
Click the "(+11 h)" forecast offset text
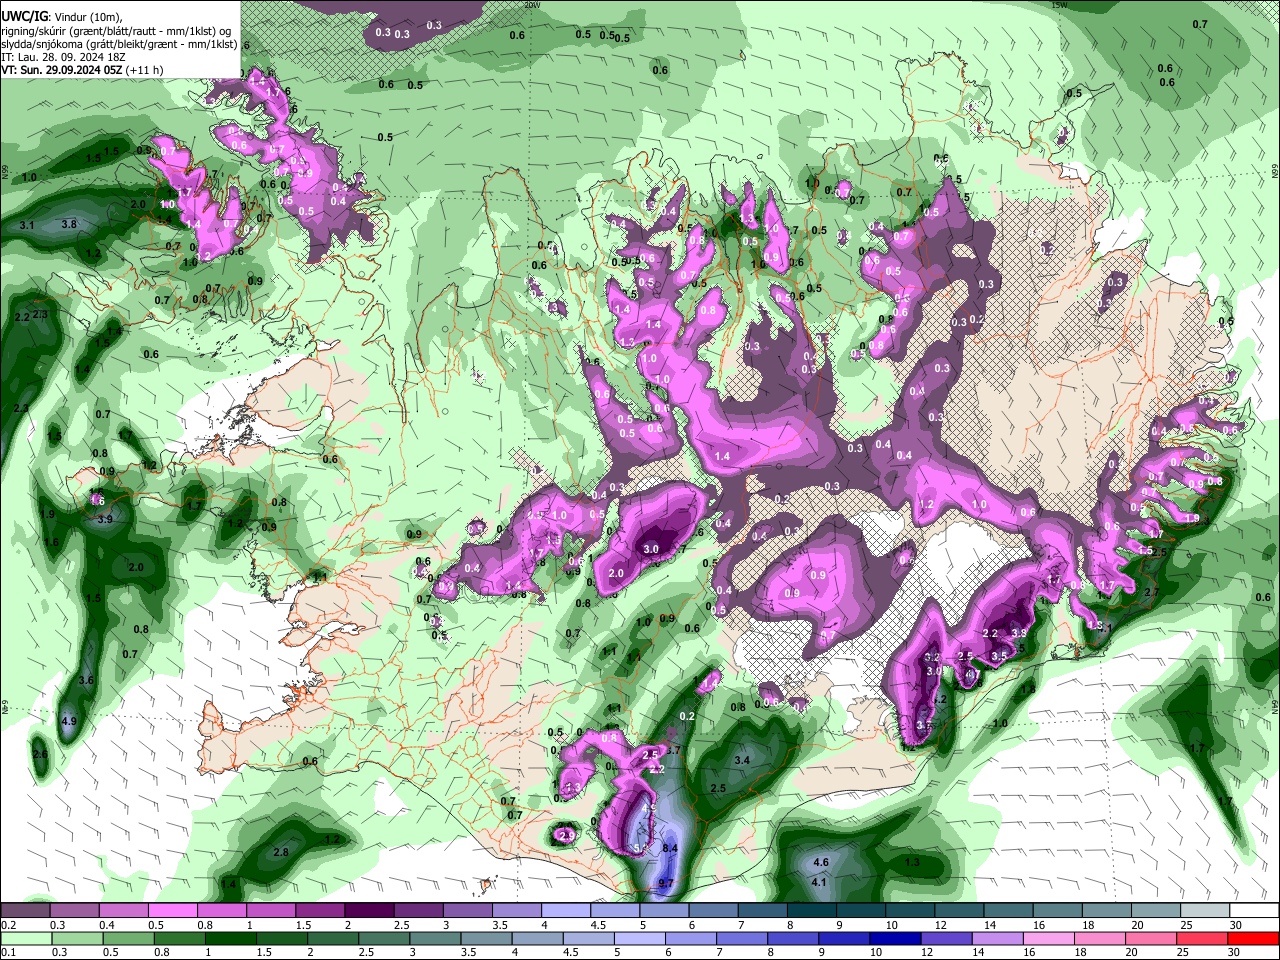(x=145, y=70)
